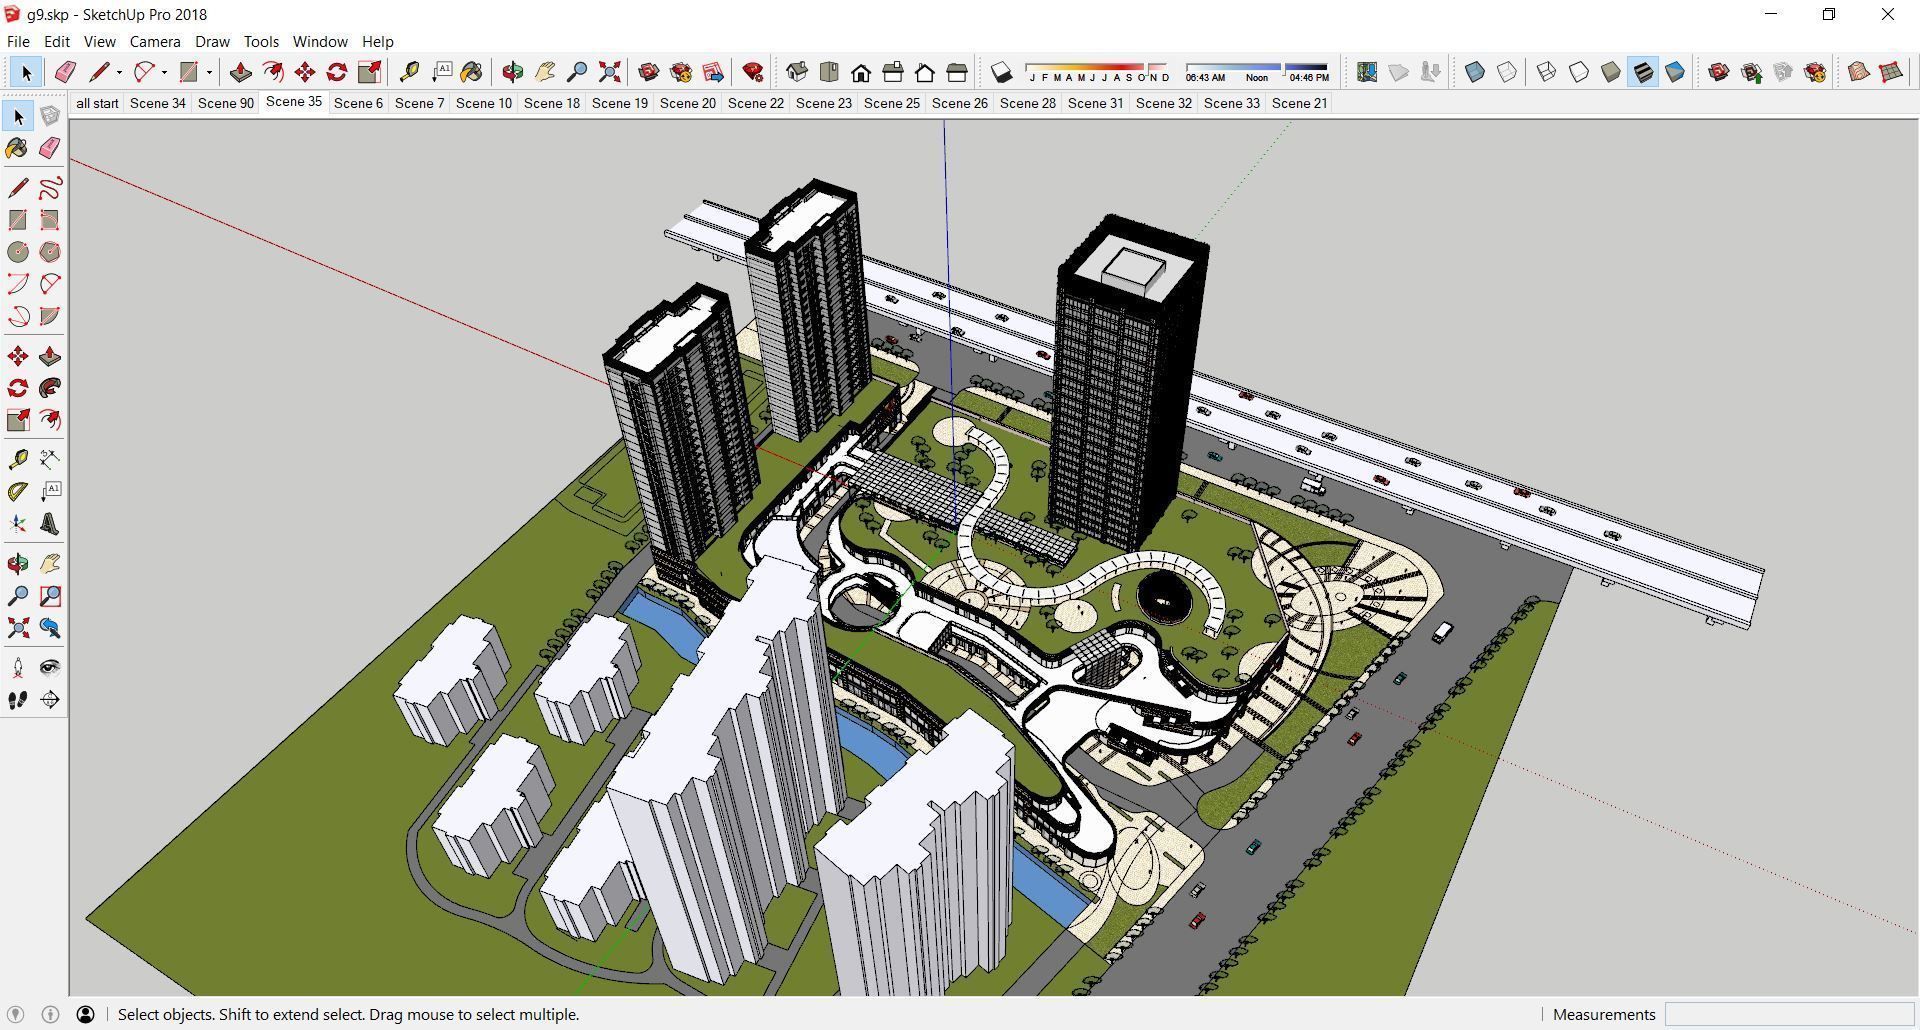Open the Camera menu
Screen dimensions: 1920x1030
pyautogui.click(x=155, y=41)
